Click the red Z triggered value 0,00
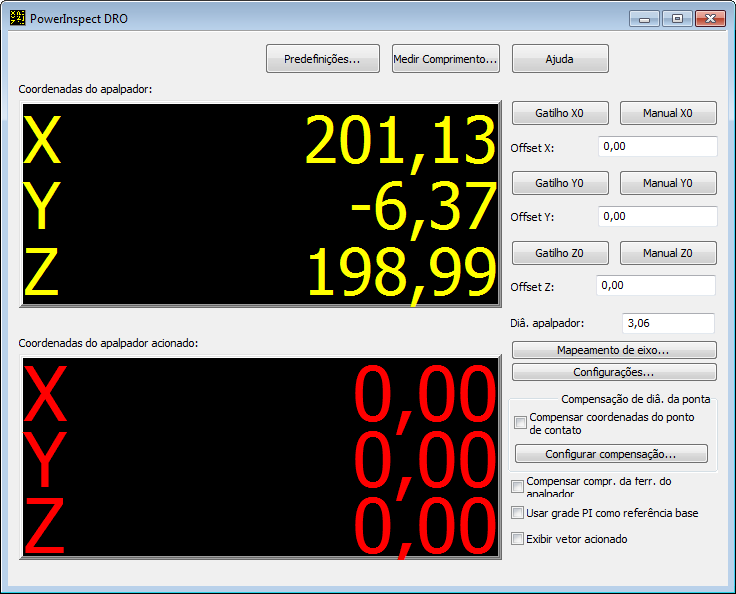 [x=425, y=526]
